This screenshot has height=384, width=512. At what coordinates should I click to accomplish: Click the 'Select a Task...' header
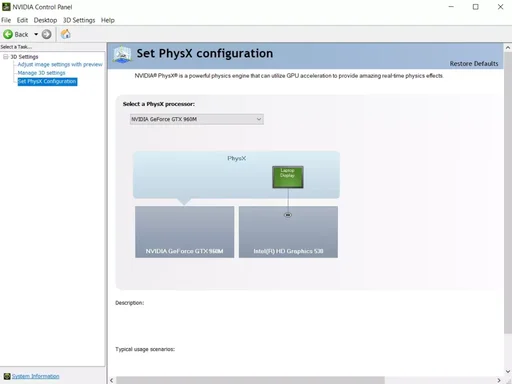pos(16,47)
